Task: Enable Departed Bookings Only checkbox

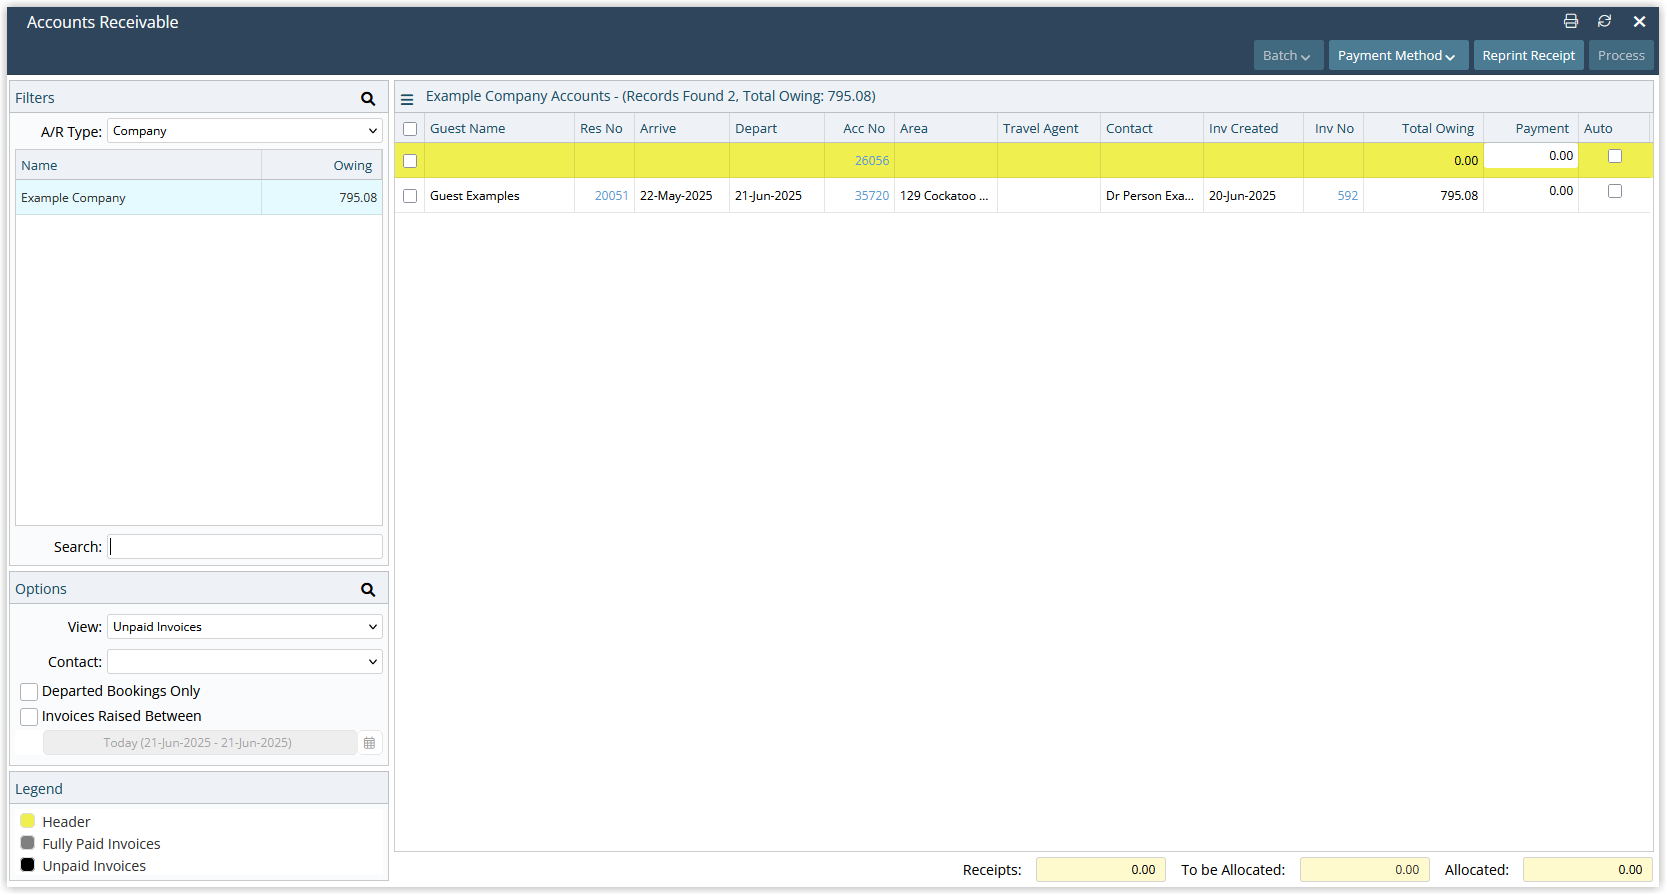Action: tap(29, 692)
